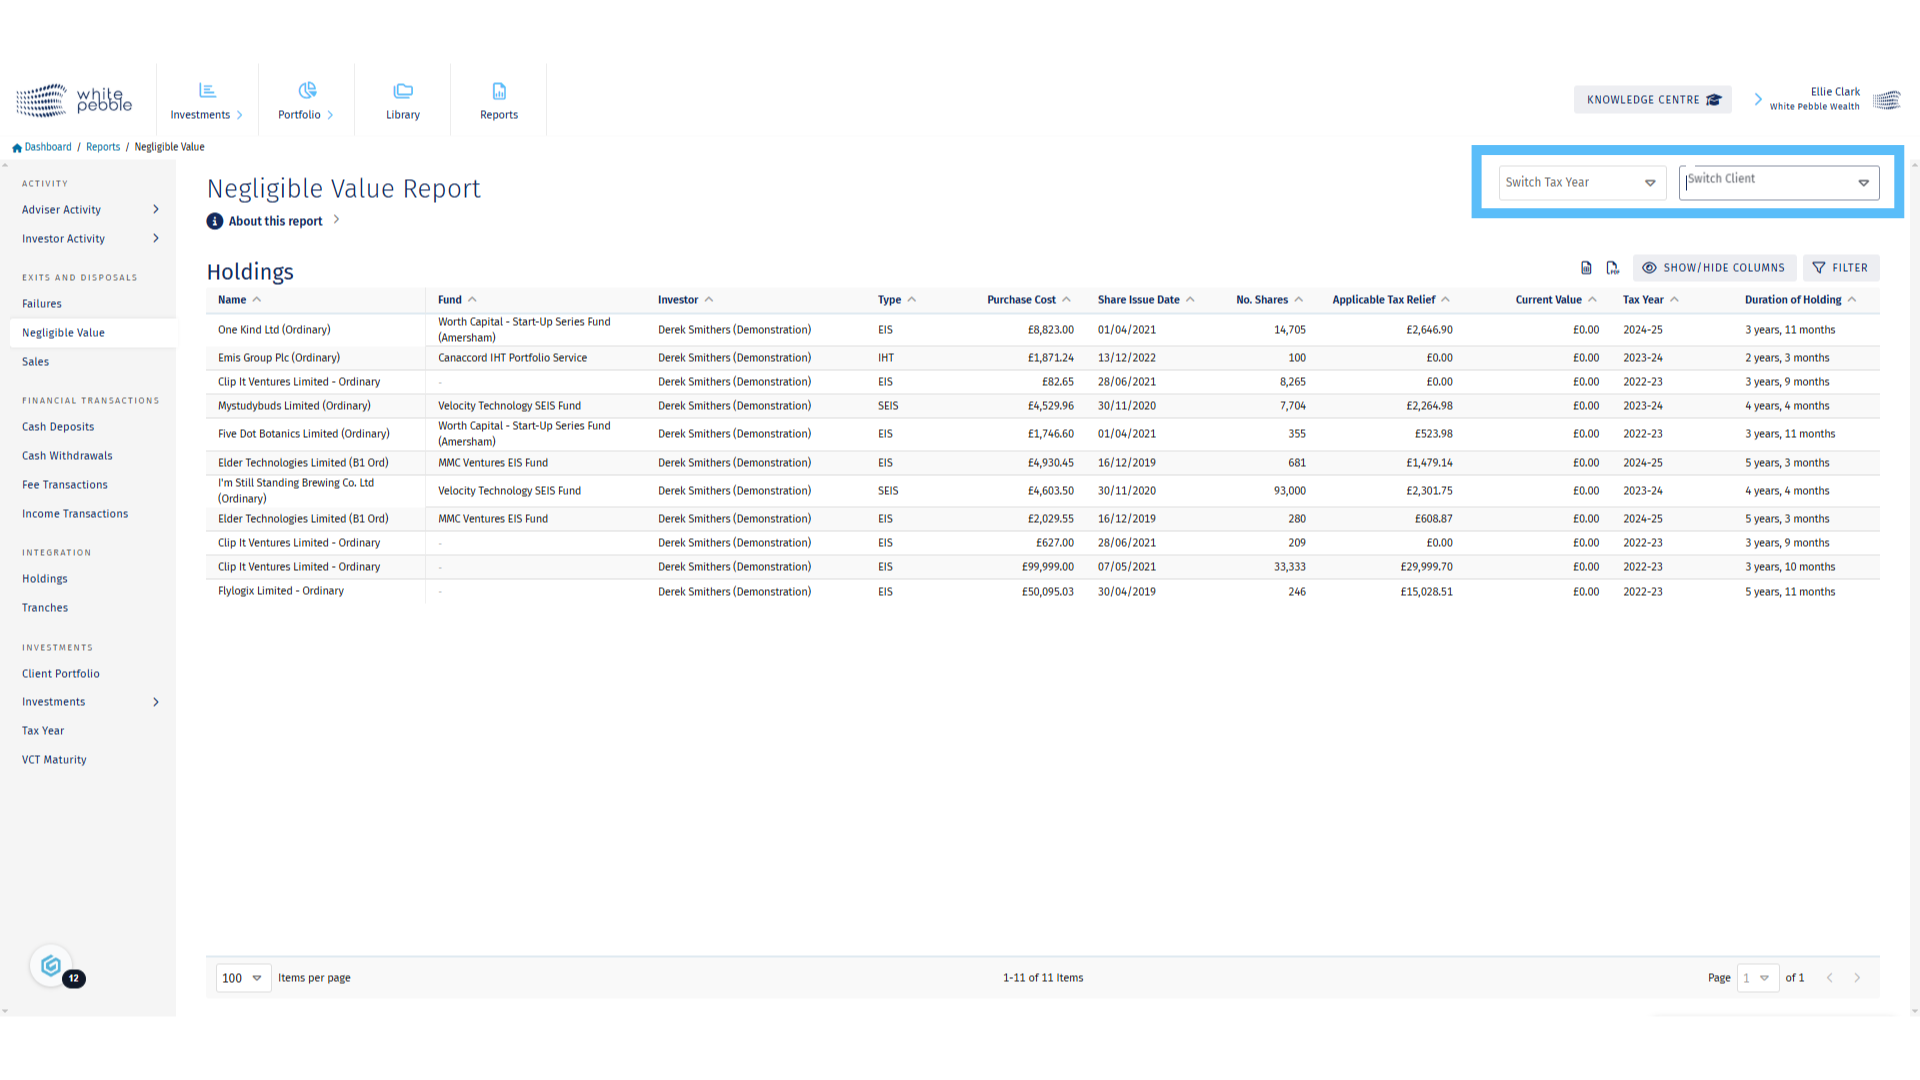Open the chat widget with 12 badge

(x=52, y=966)
